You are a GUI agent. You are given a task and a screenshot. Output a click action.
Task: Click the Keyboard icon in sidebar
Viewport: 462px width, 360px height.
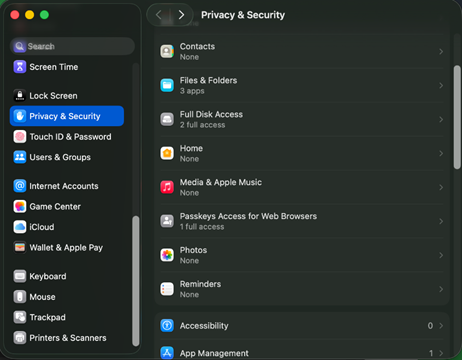coord(20,276)
